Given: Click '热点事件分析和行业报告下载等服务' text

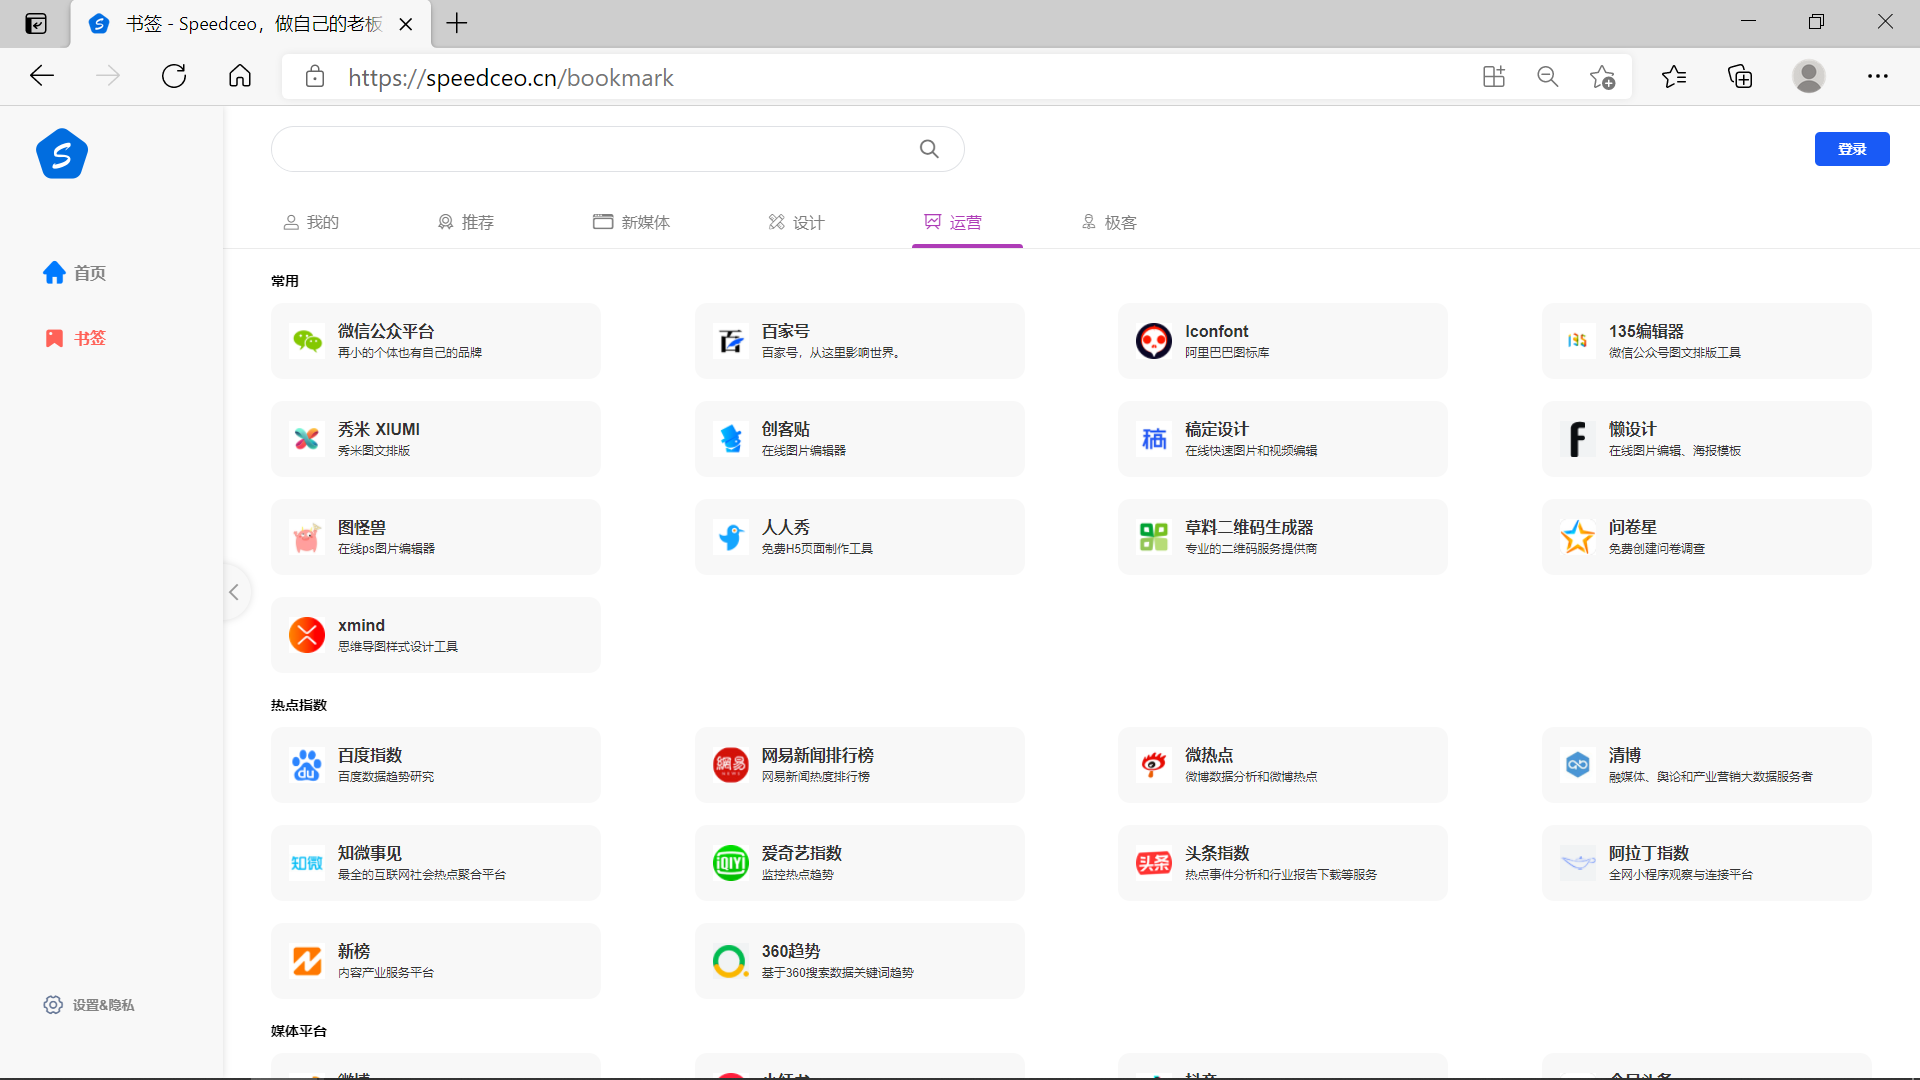Looking at the screenshot, I should pos(1281,875).
